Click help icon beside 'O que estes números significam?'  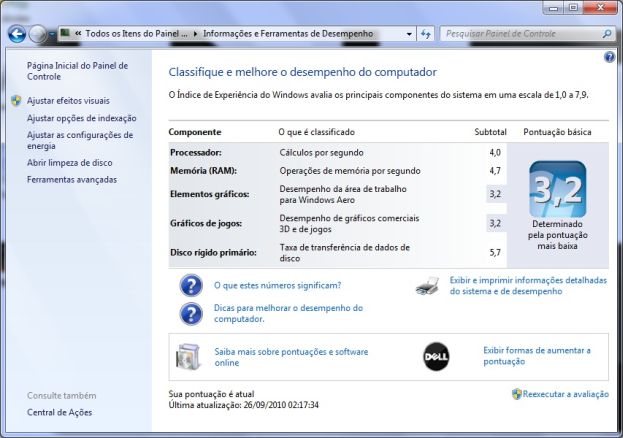coord(191,285)
